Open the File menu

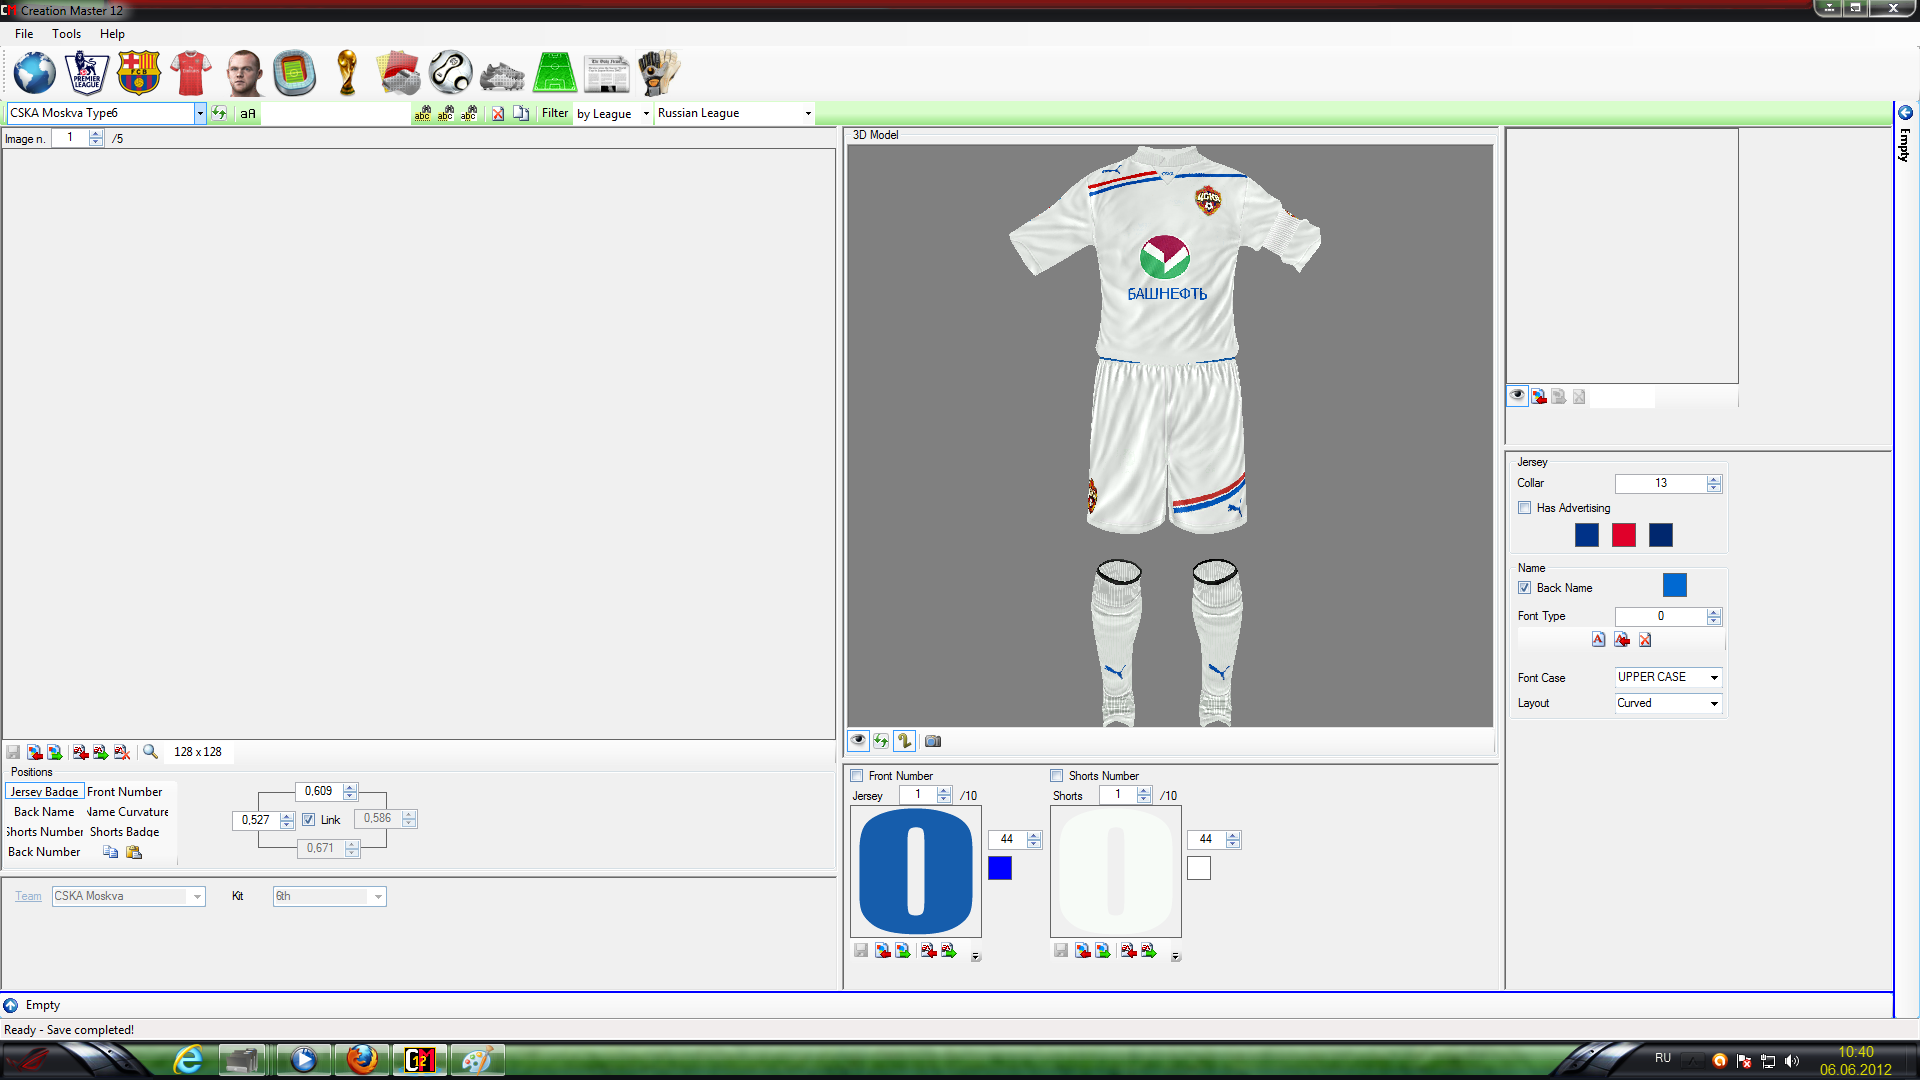pos(24,34)
